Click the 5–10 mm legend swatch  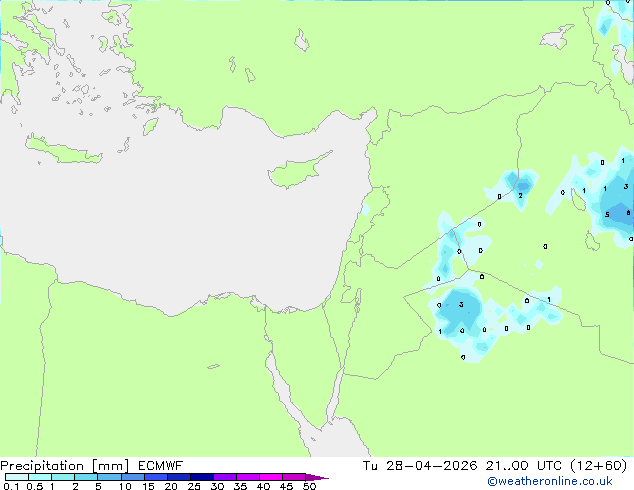(109, 477)
